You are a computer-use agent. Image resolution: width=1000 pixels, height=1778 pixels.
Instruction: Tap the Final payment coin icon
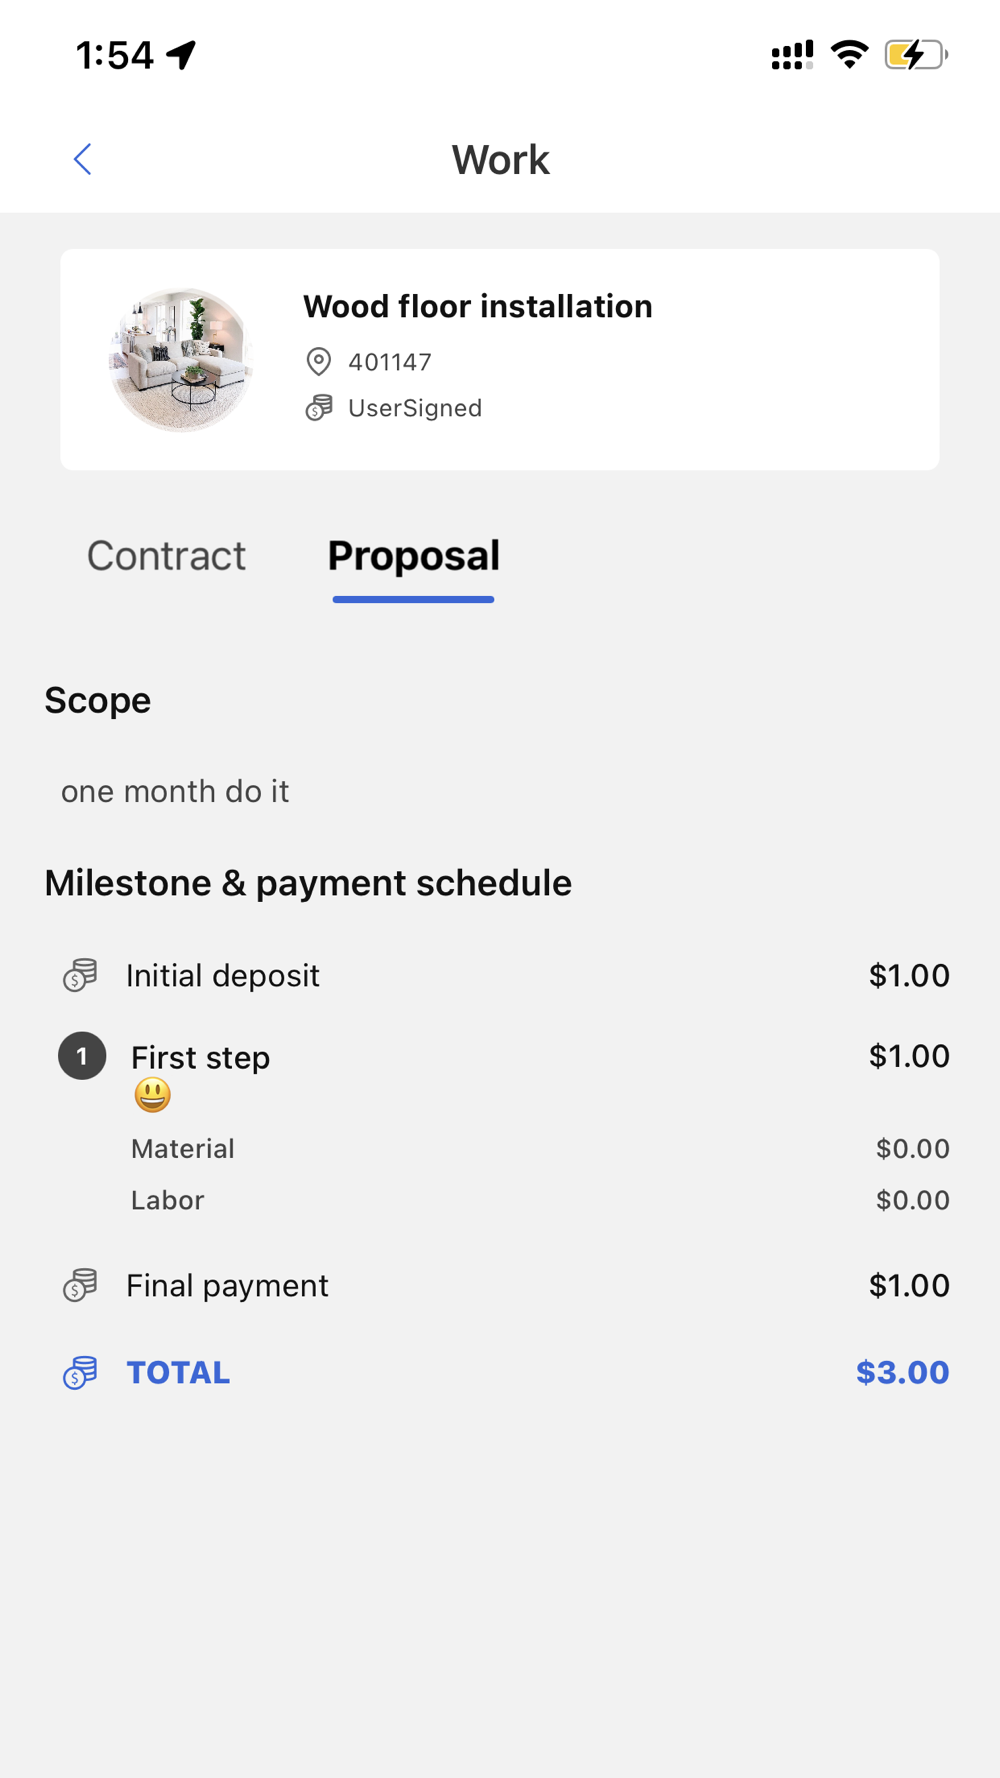click(x=81, y=1285)
